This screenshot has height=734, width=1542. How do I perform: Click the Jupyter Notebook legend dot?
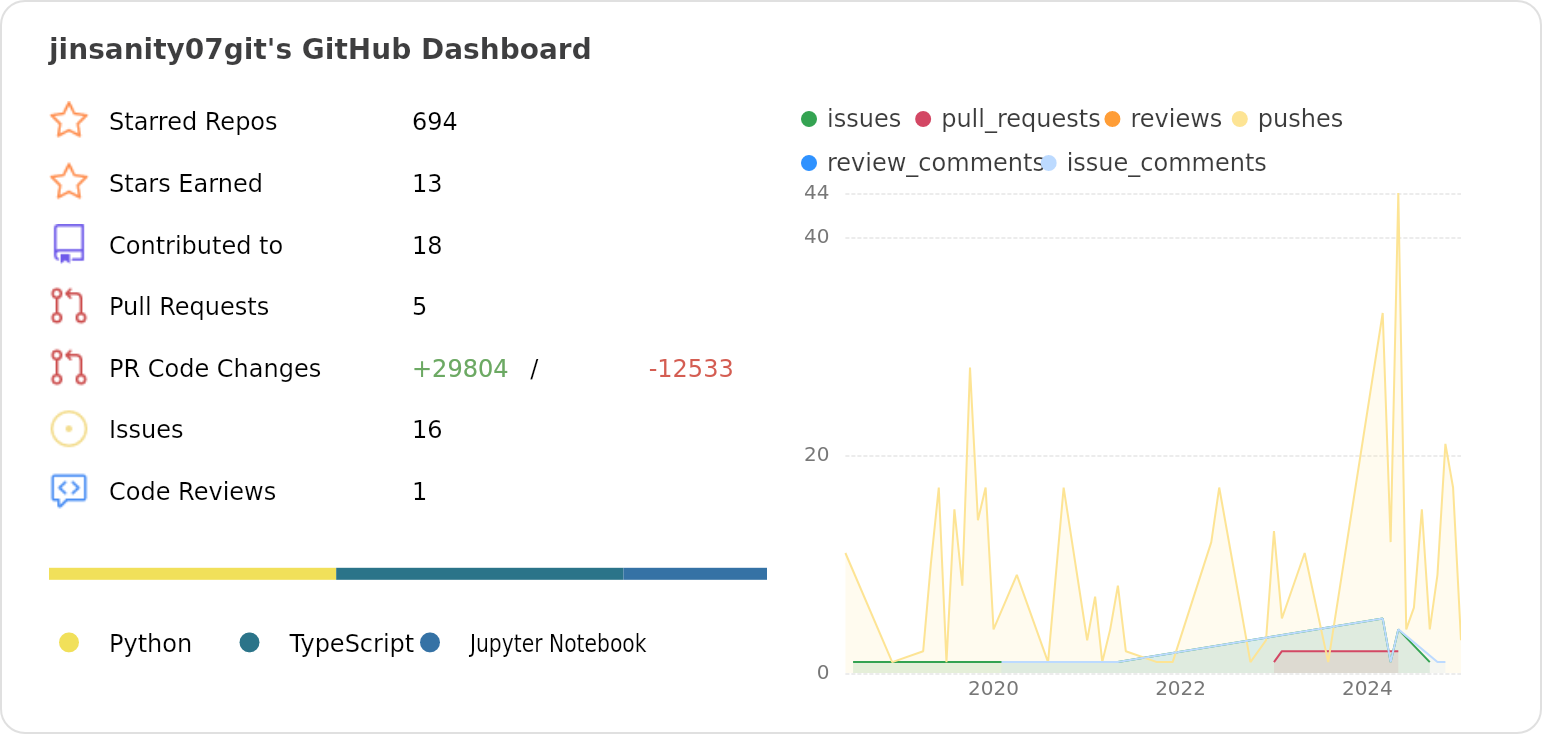click(430, 643)
